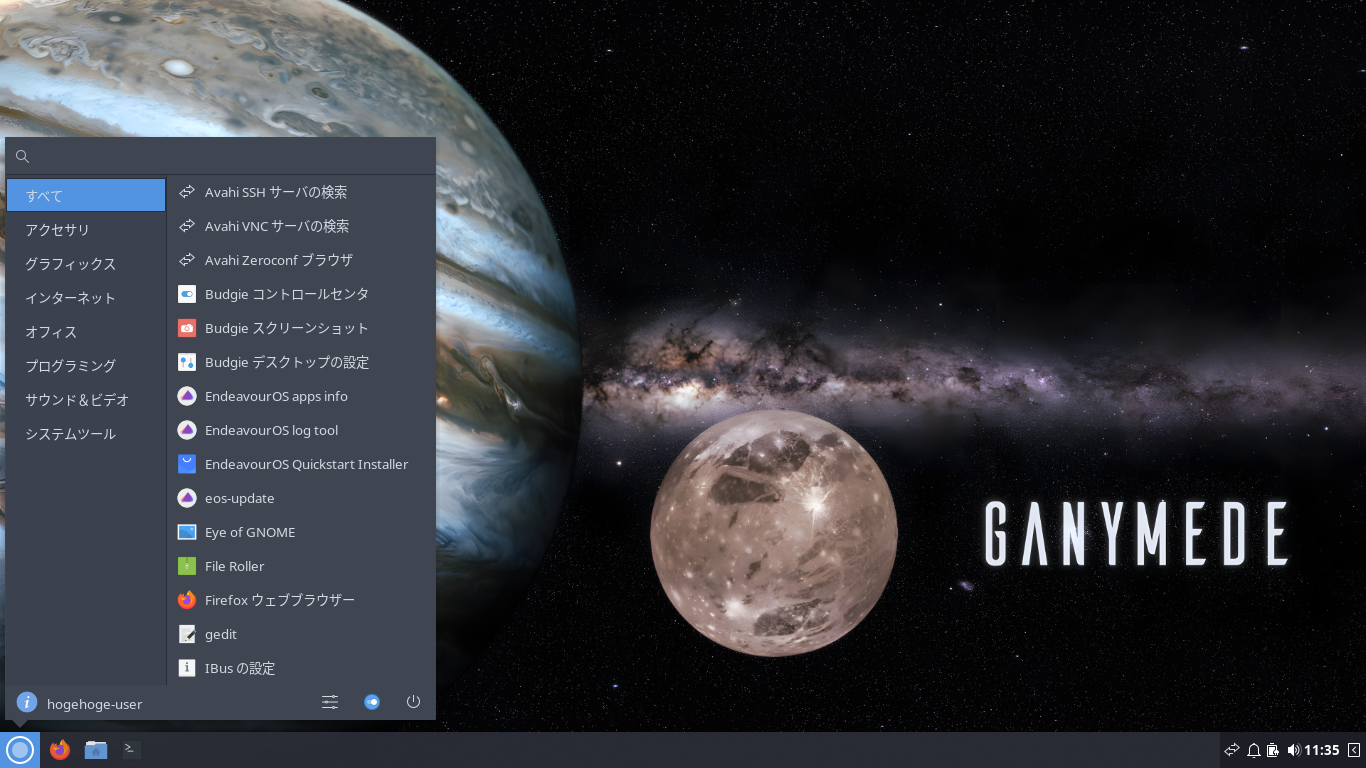
Task: Filter apps by インターネット category
Action: 86,298
